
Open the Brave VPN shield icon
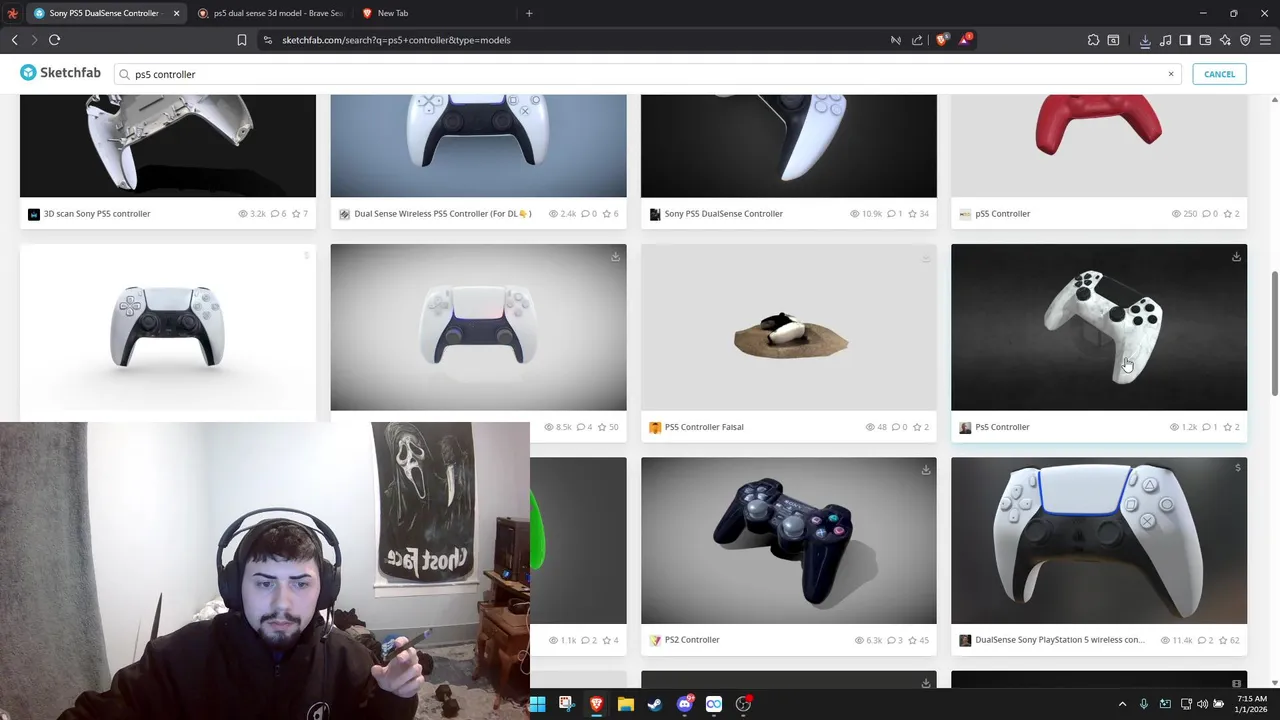tap(1245, 40)
